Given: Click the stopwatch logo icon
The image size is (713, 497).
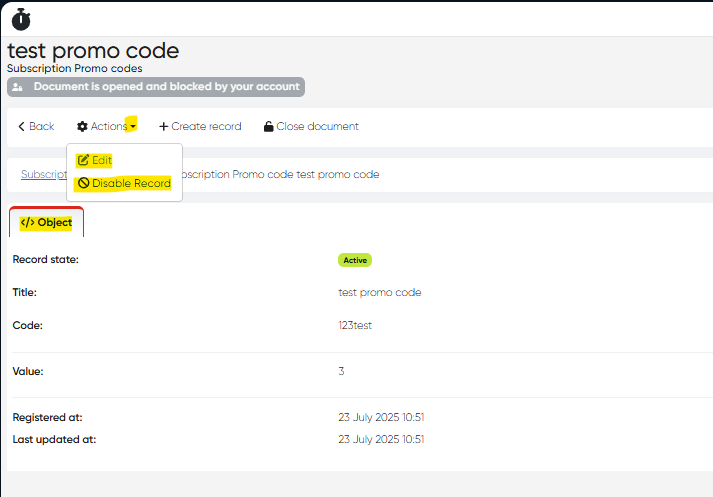Looking at the screenshot, I should (x=21, y=19).
